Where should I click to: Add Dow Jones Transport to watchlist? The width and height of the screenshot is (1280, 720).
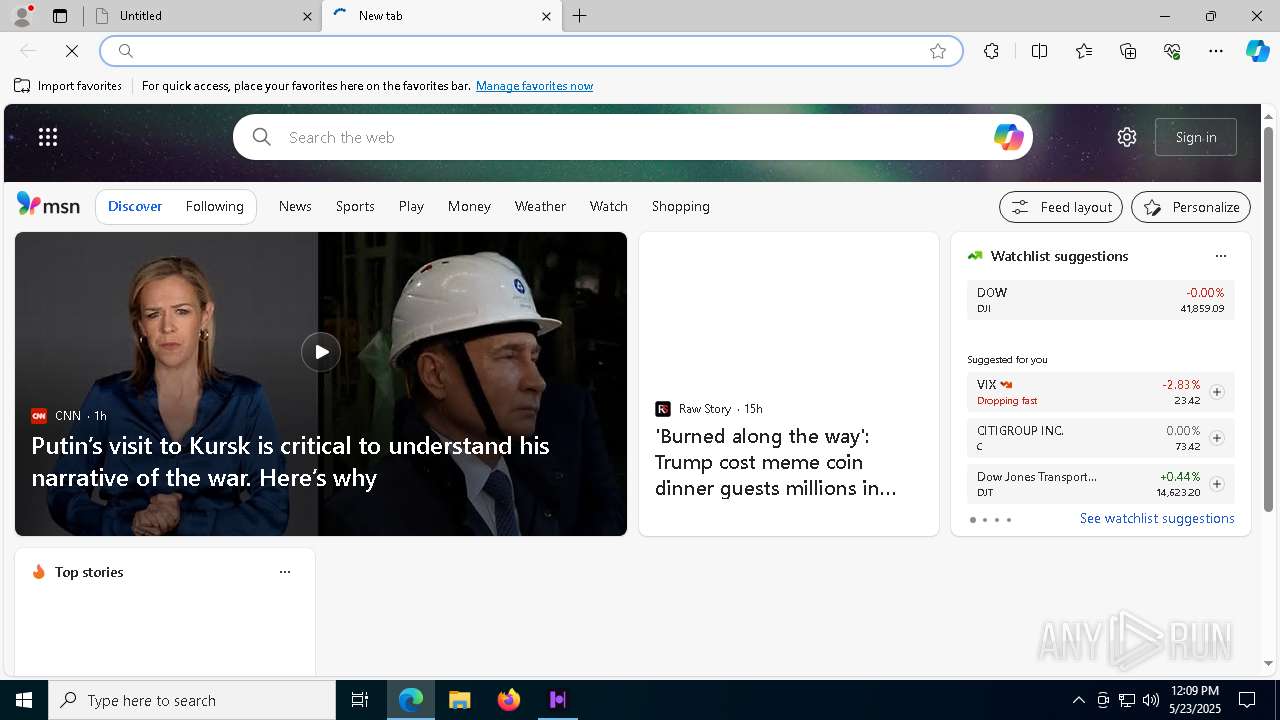1217,484
